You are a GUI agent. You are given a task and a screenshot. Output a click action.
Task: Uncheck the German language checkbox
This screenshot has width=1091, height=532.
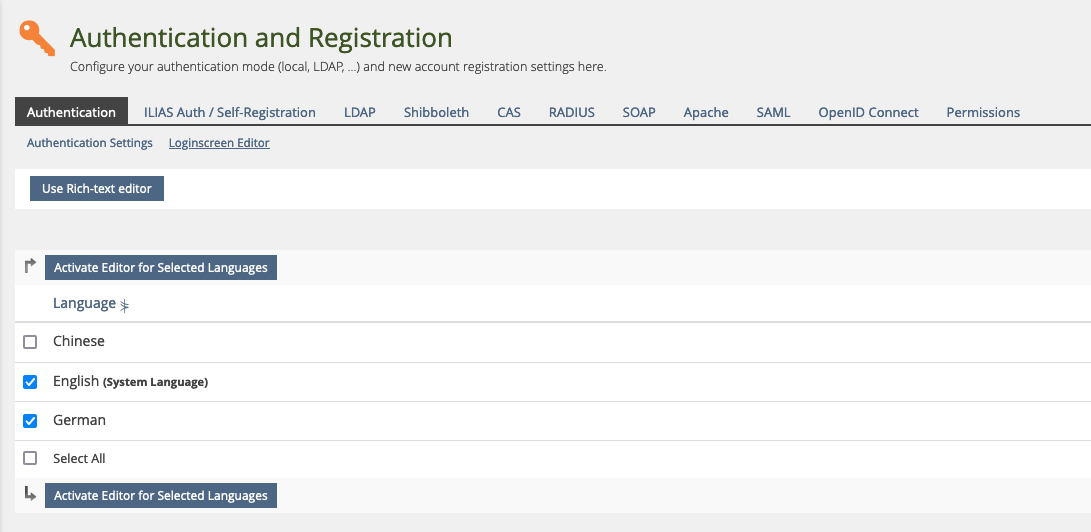click(x=30, y=421)
